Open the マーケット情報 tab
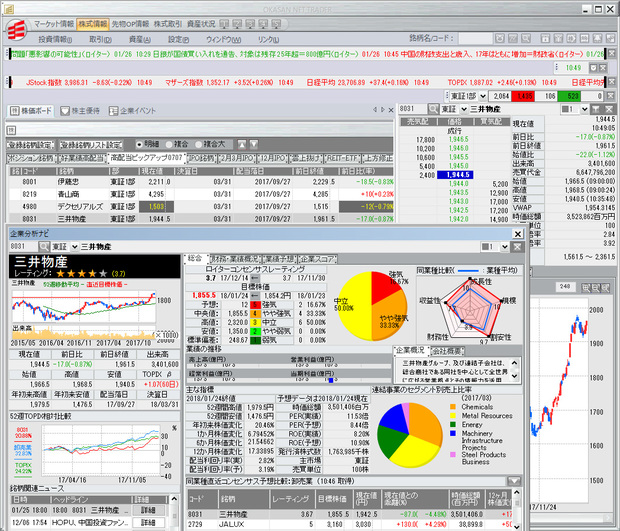This screenshot has width=620, height=531. coord(54,24)
